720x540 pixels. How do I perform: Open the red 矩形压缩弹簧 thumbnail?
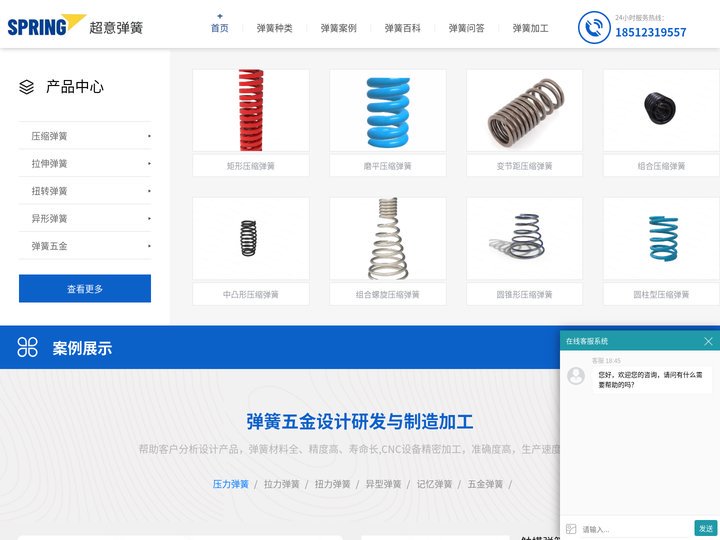pyautogui.click(x=251, y=110)
